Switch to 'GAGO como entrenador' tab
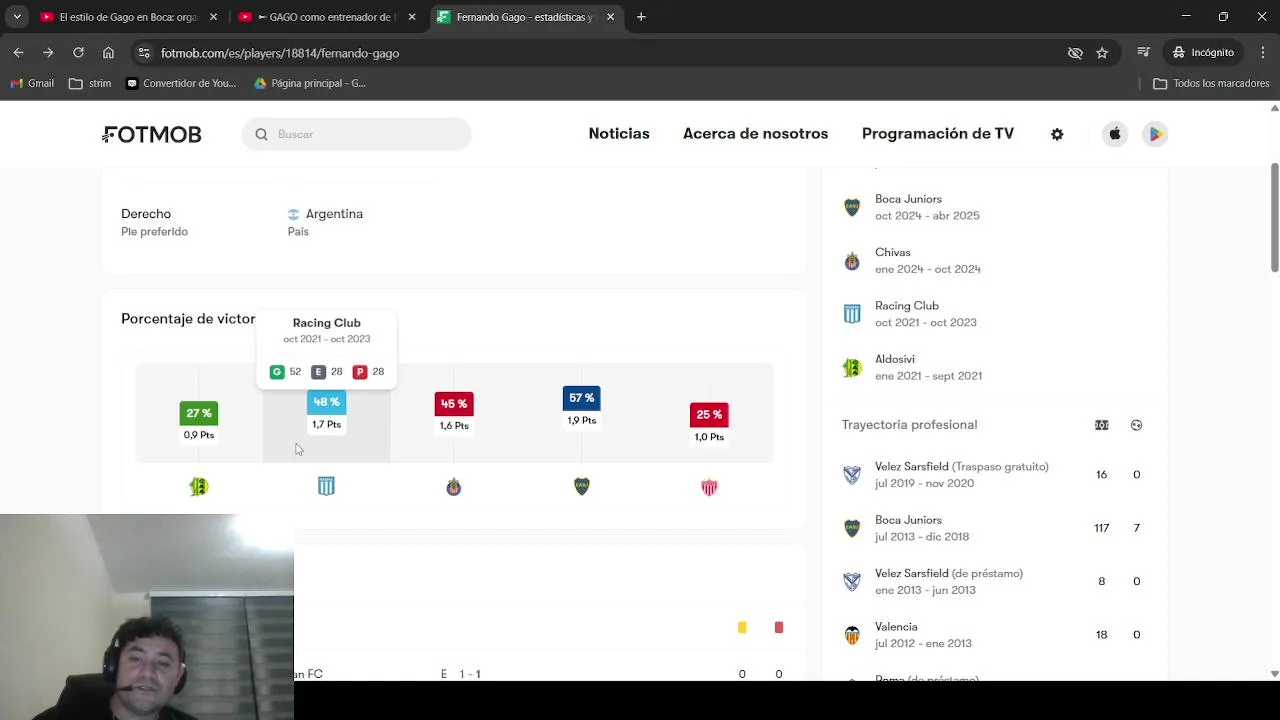The height and width of the screenshot is (720, 1280). click(x=327, y=17)
